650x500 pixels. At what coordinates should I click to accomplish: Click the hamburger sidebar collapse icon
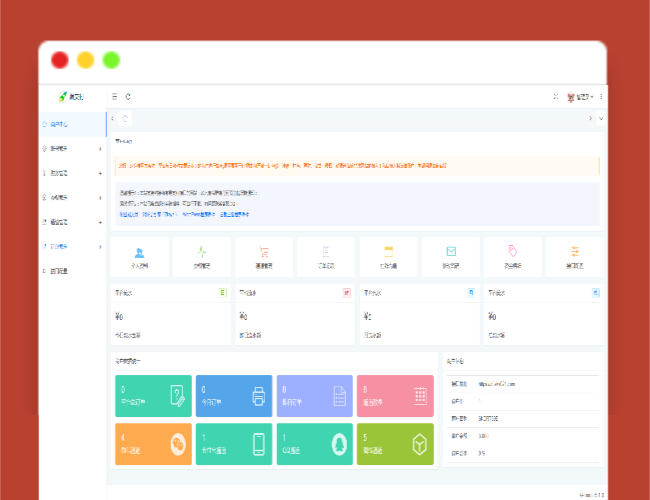click(x=114, y=97)
